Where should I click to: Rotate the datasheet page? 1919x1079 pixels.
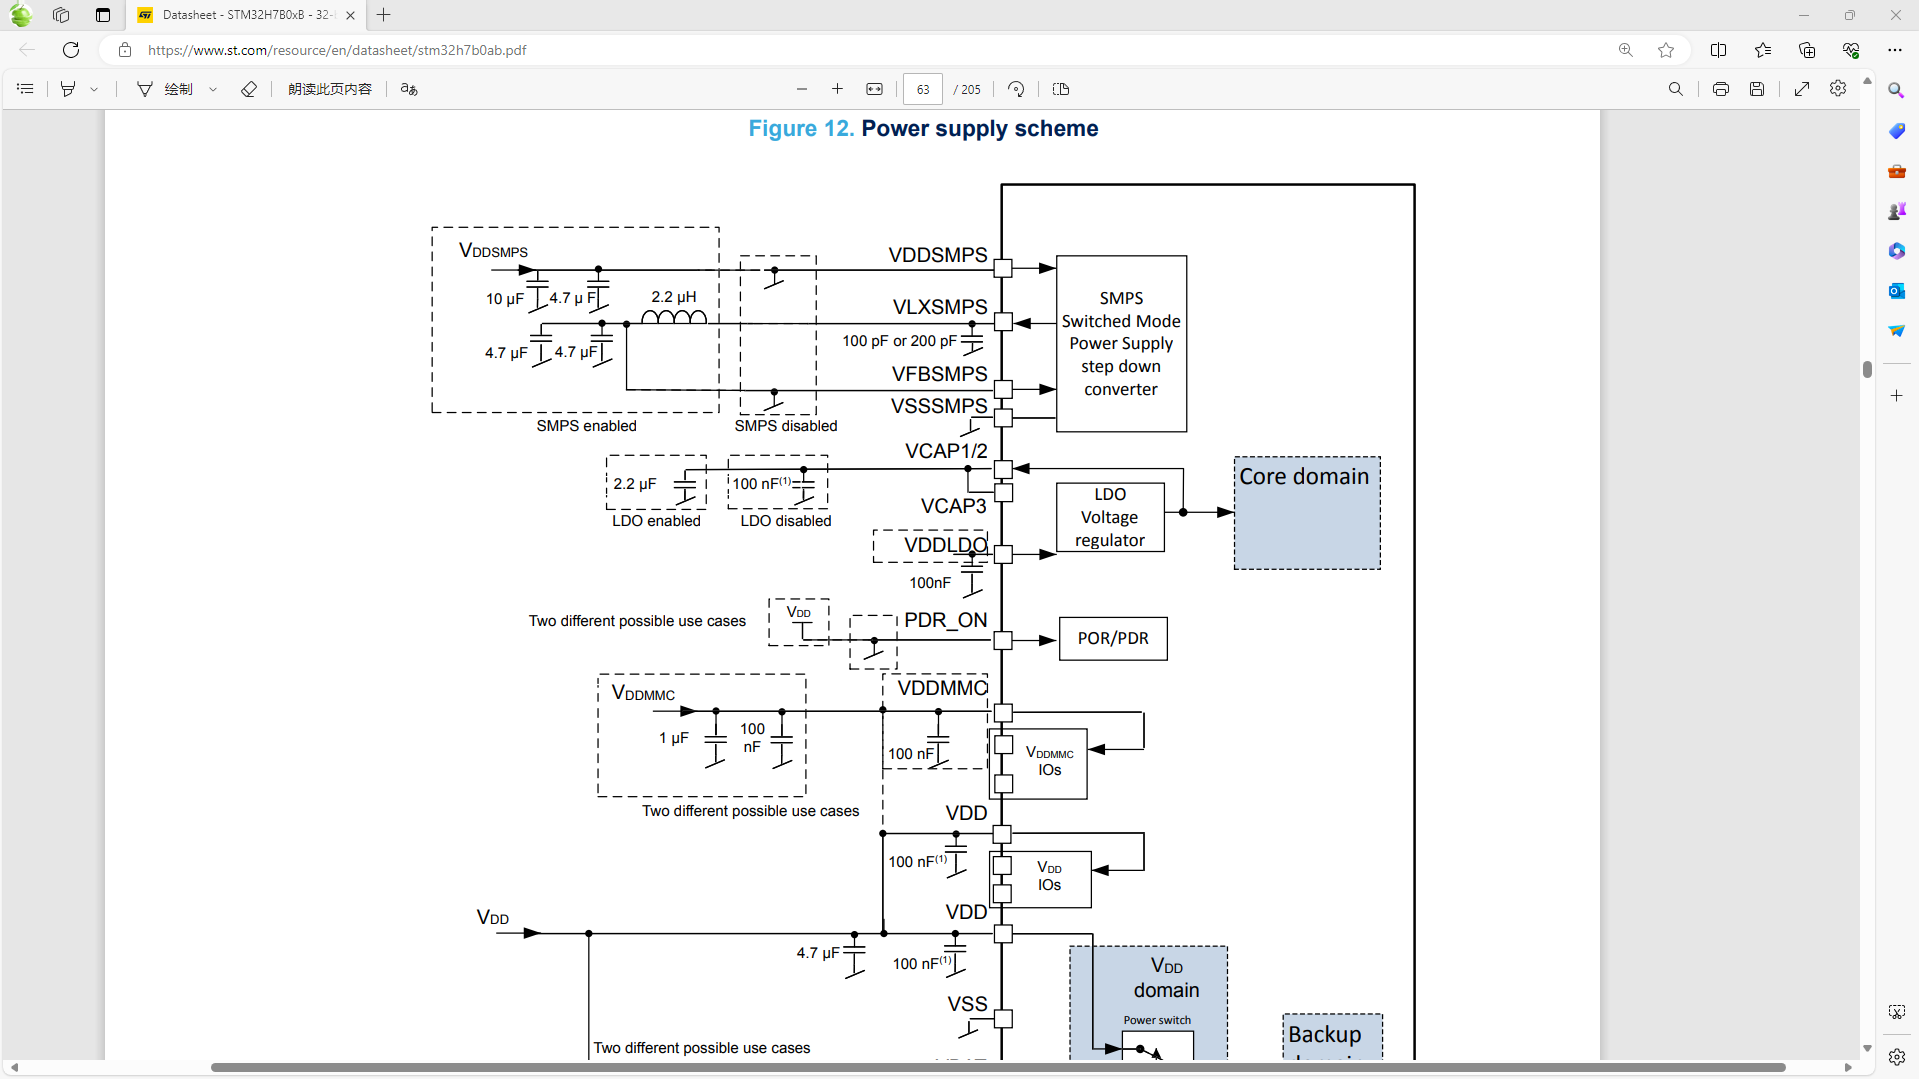[x=1015, y=89]
